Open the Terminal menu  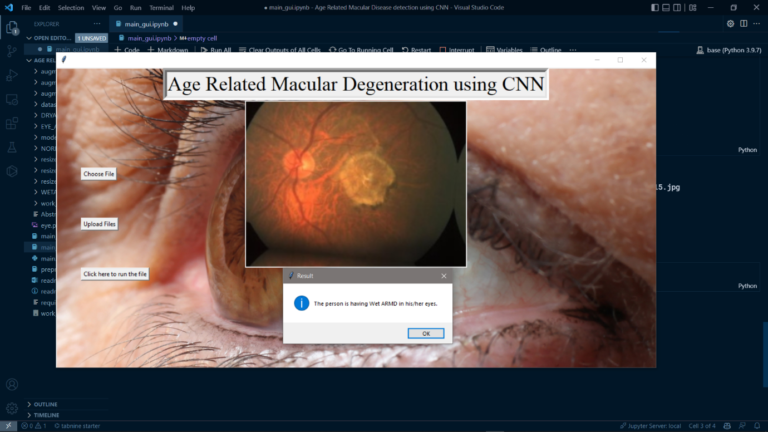pyautogui.click(x=162, y=8)
